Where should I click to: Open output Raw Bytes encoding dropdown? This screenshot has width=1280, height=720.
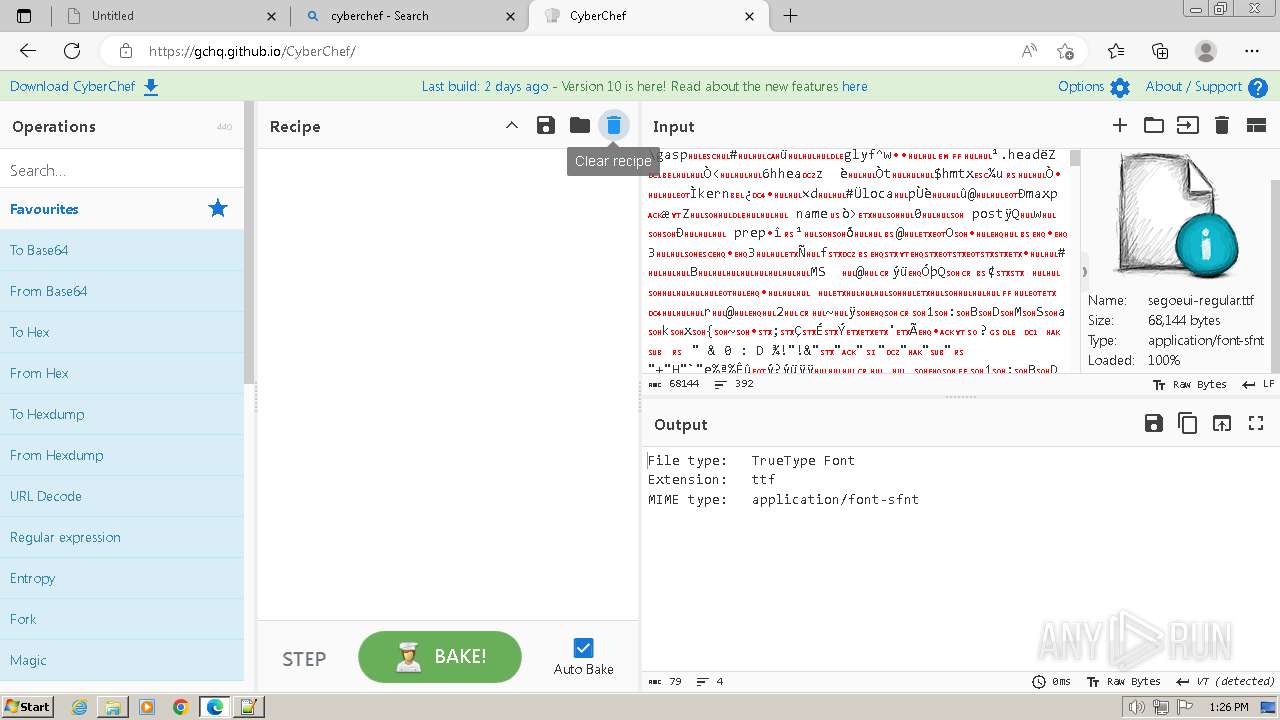tap(1124, 681)
